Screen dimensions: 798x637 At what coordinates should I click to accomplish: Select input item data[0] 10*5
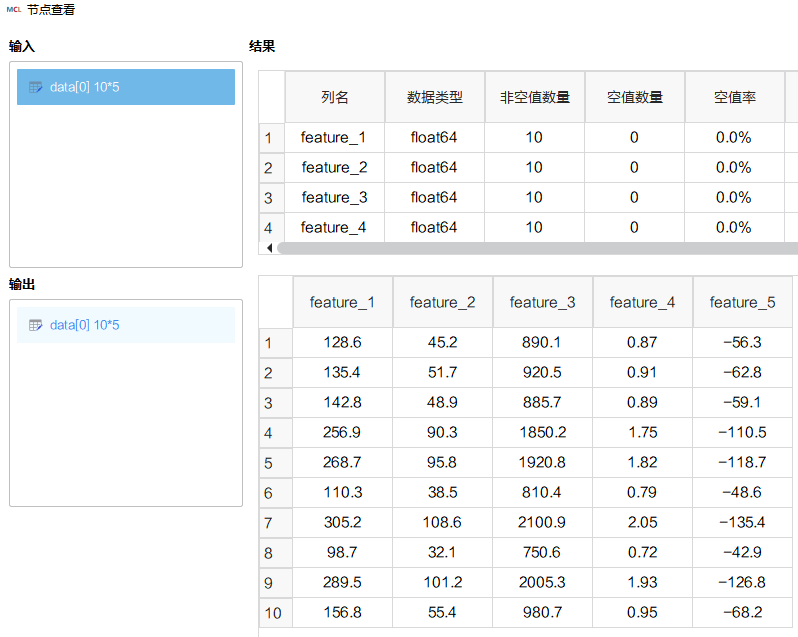tap(126, 87)
